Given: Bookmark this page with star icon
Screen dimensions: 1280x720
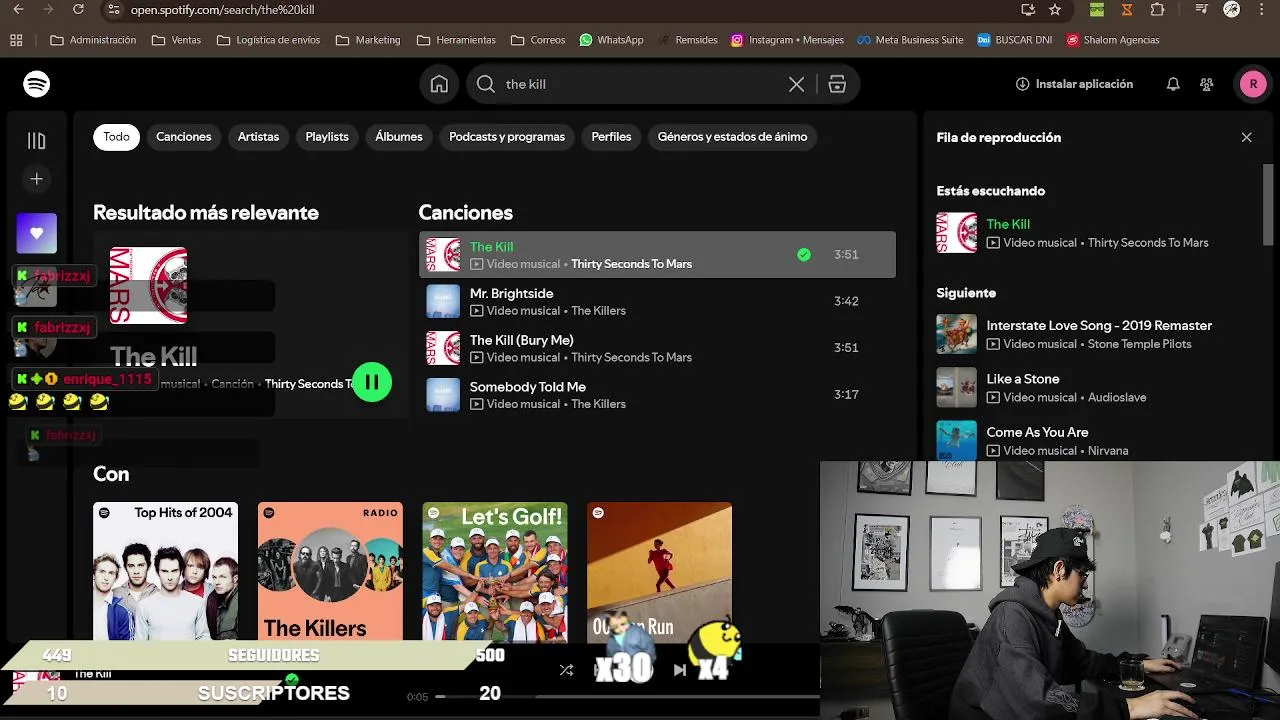Looking at the screenshot, I should [x=1055, y=9].
